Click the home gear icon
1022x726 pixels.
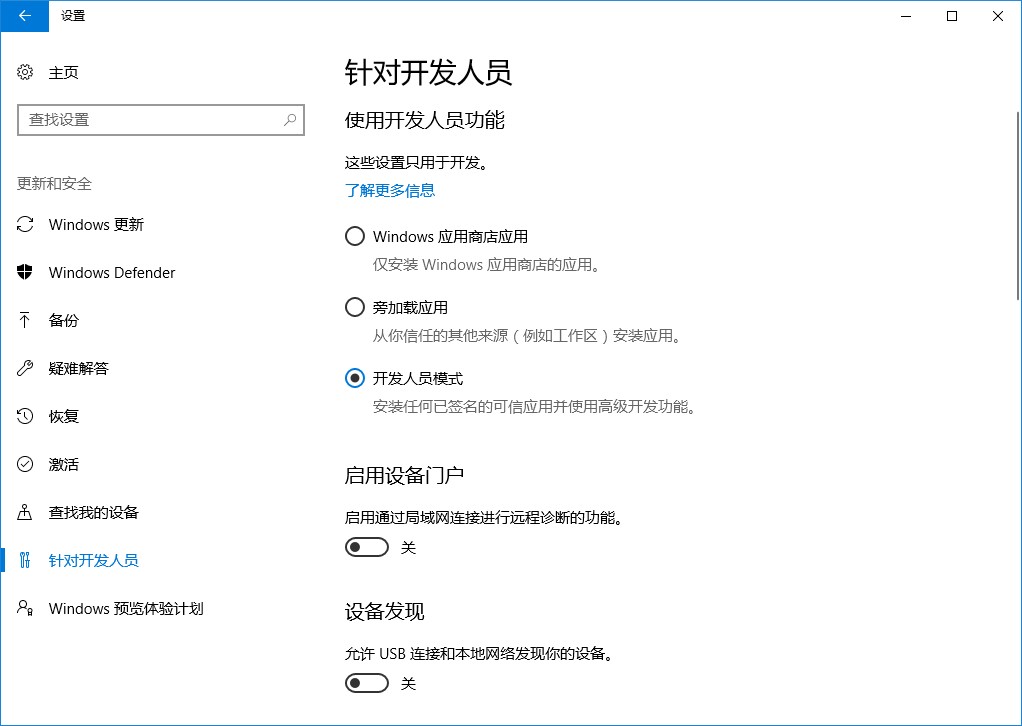(26, 73)
